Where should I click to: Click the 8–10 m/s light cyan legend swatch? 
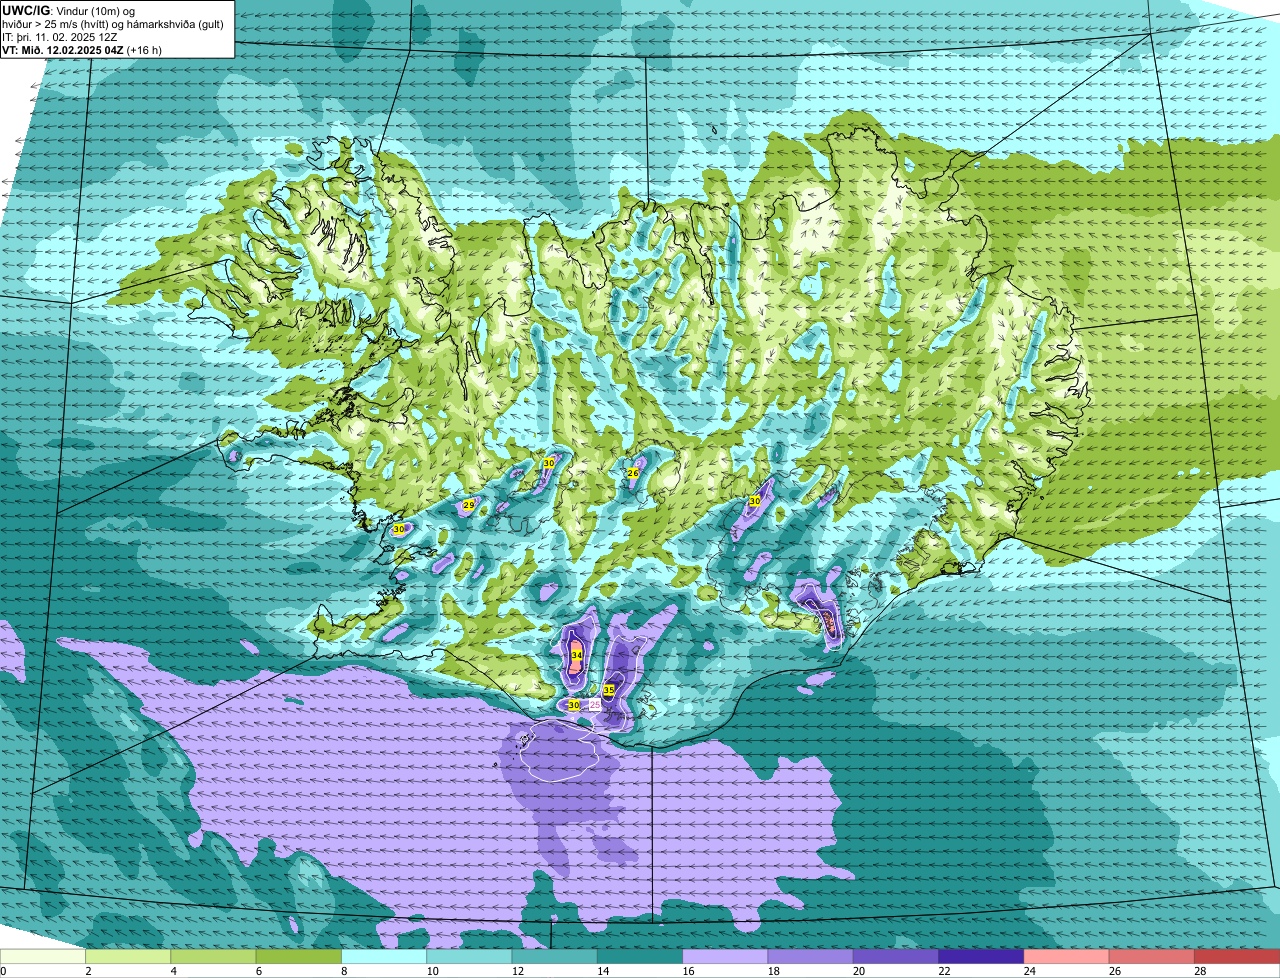pos(384,956)
